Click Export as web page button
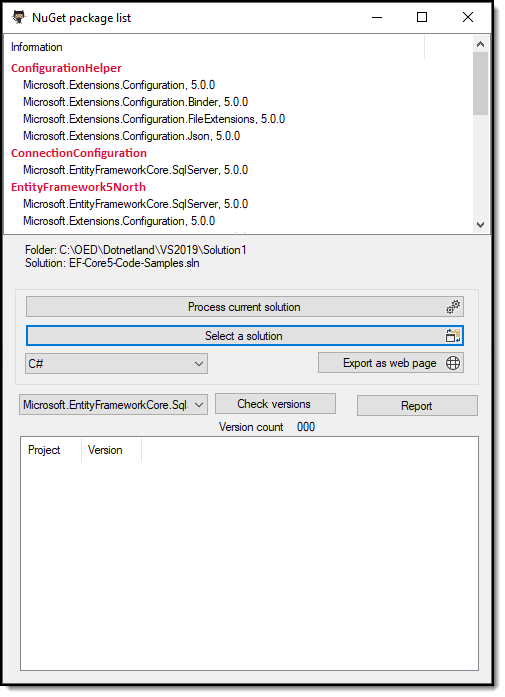This screenshot has height=697, width=505. pos(391,363)
